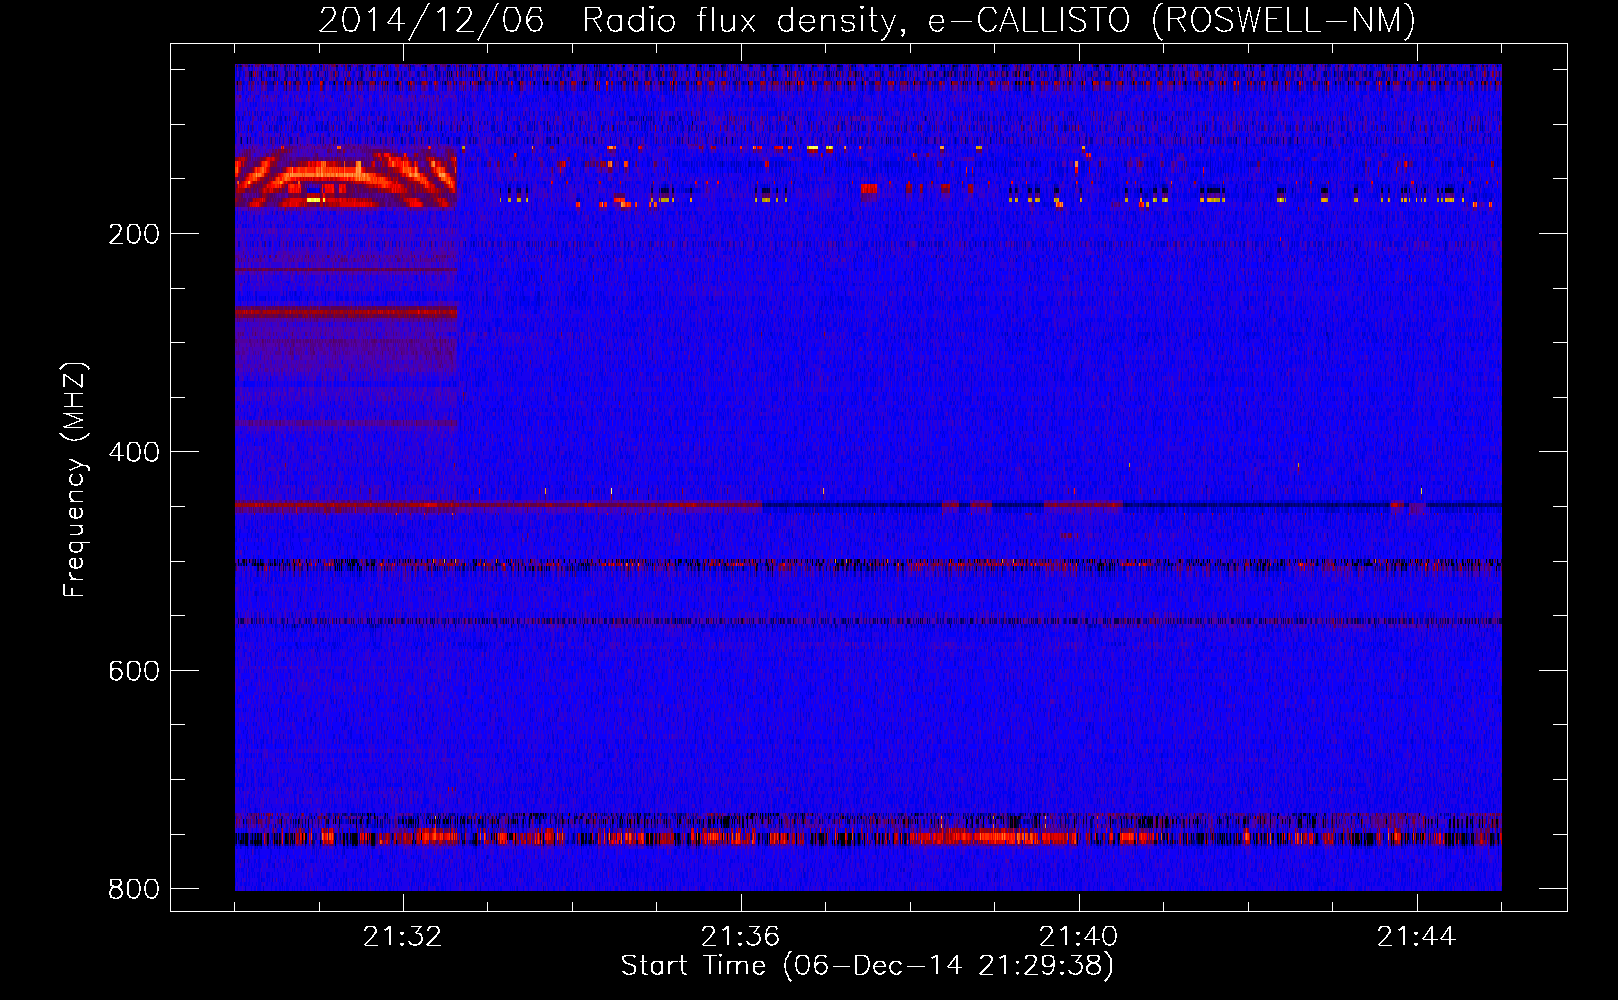The image size is (1618, 1000).
Task: Click the 21:40 time tick label
Action: [1078, 936]
